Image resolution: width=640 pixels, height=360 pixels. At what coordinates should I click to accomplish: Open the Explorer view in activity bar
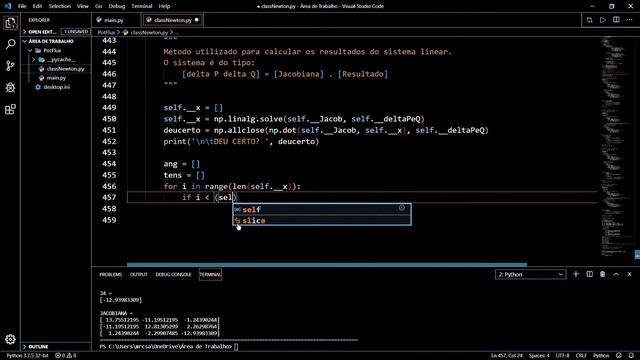(x=10, y=23)
